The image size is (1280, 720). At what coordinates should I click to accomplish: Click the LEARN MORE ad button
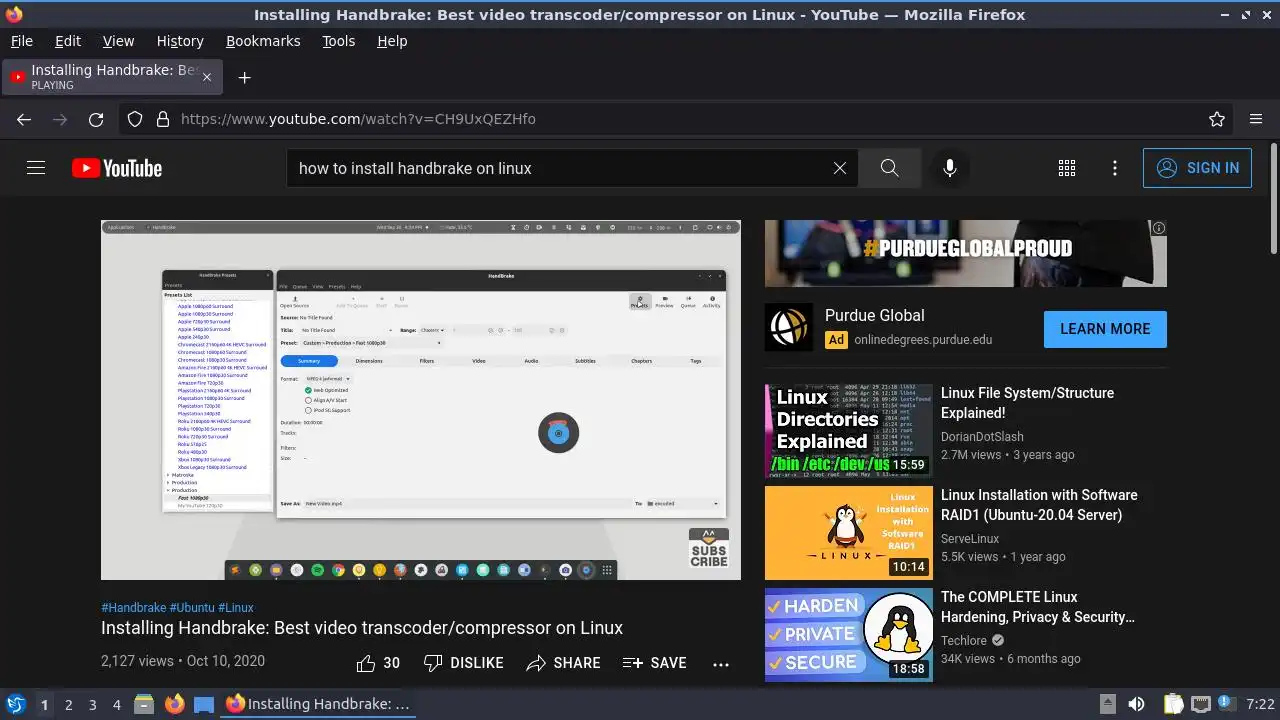coord(1105,329)
